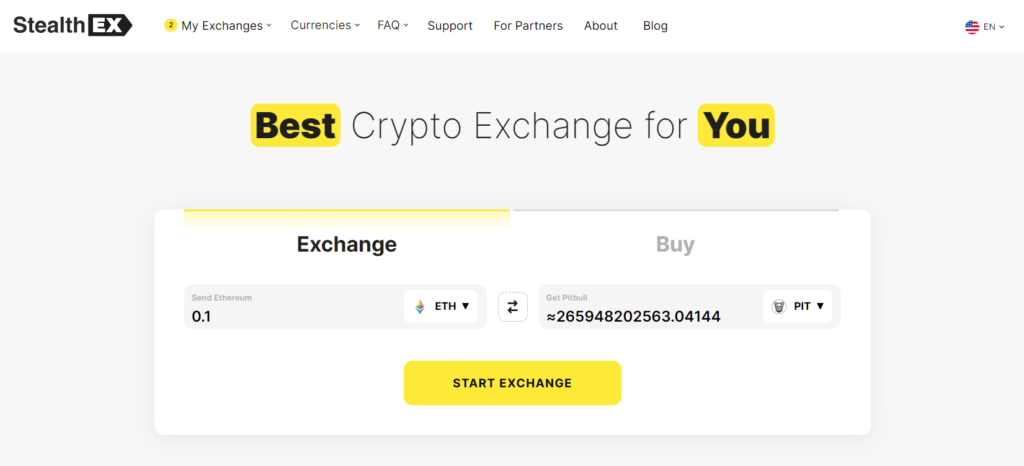Open the FAQ dropdown

click(x=392, y=25)
